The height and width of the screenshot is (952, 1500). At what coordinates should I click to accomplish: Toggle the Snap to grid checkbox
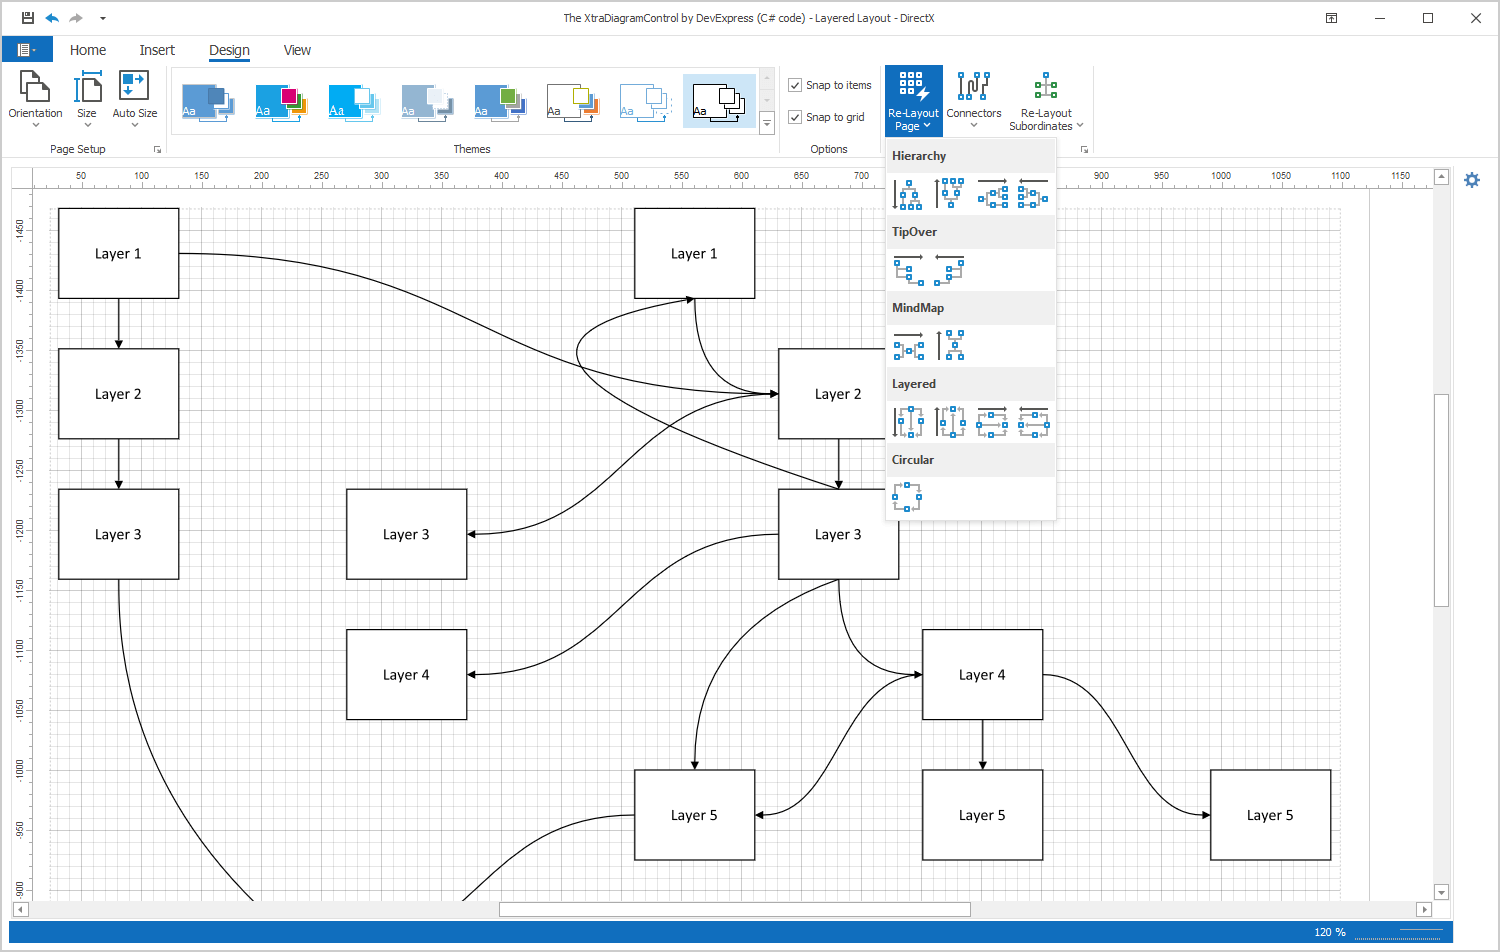pos(795,117)
